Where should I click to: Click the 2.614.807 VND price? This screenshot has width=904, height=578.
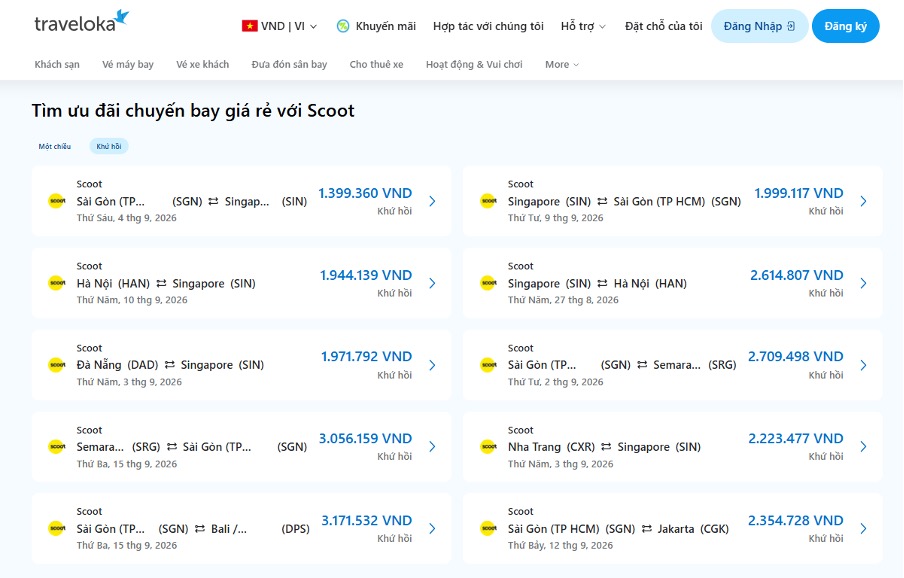[797, 275]
